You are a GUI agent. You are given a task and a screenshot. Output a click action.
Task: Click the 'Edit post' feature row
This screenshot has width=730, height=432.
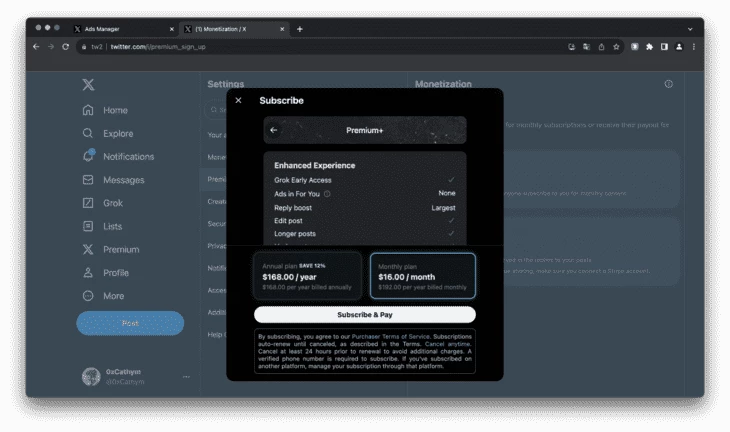pyautogui.click(x=365, y=221)
